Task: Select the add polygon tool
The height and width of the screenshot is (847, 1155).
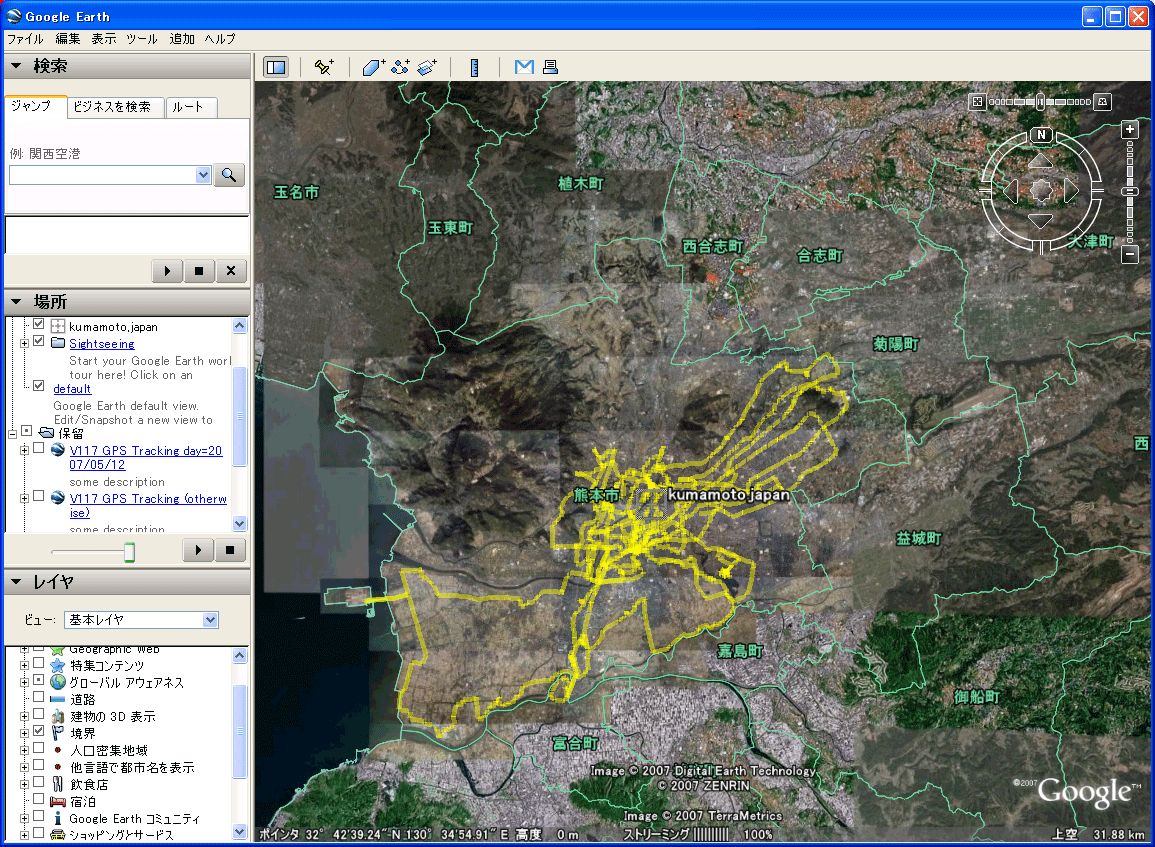Action: pos(373,67)
